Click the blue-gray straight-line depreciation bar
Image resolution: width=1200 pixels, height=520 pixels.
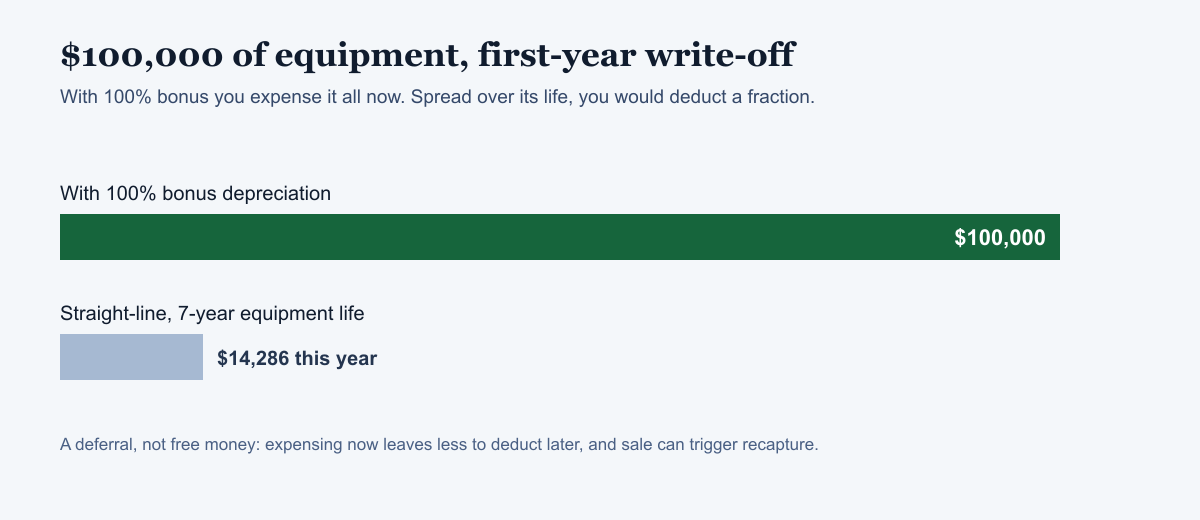click(131, 357)
